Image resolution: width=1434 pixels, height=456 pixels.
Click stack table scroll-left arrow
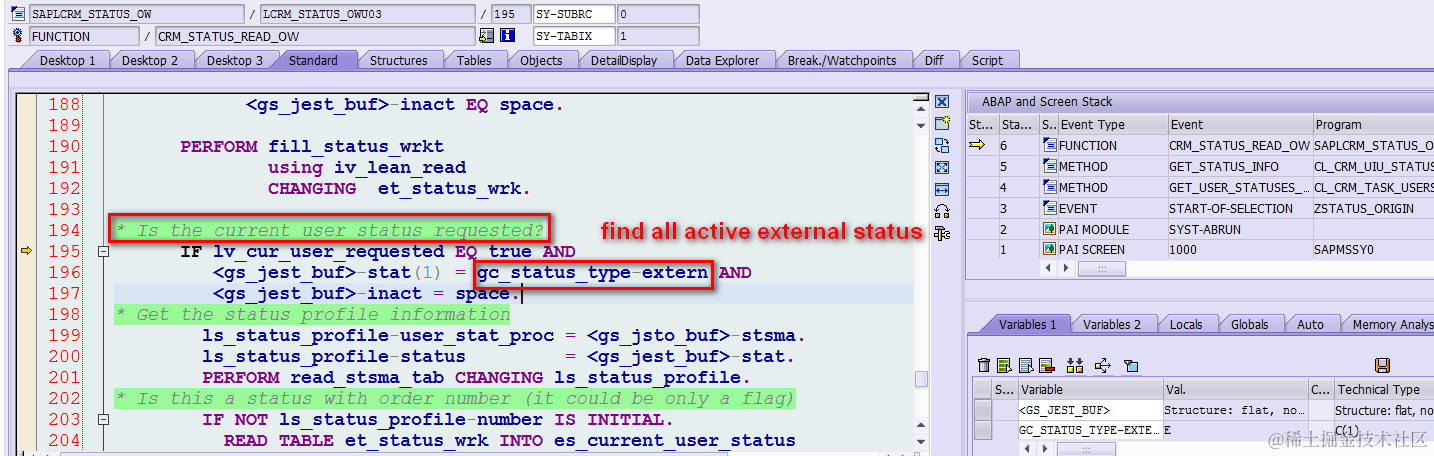pos(1049,268)
